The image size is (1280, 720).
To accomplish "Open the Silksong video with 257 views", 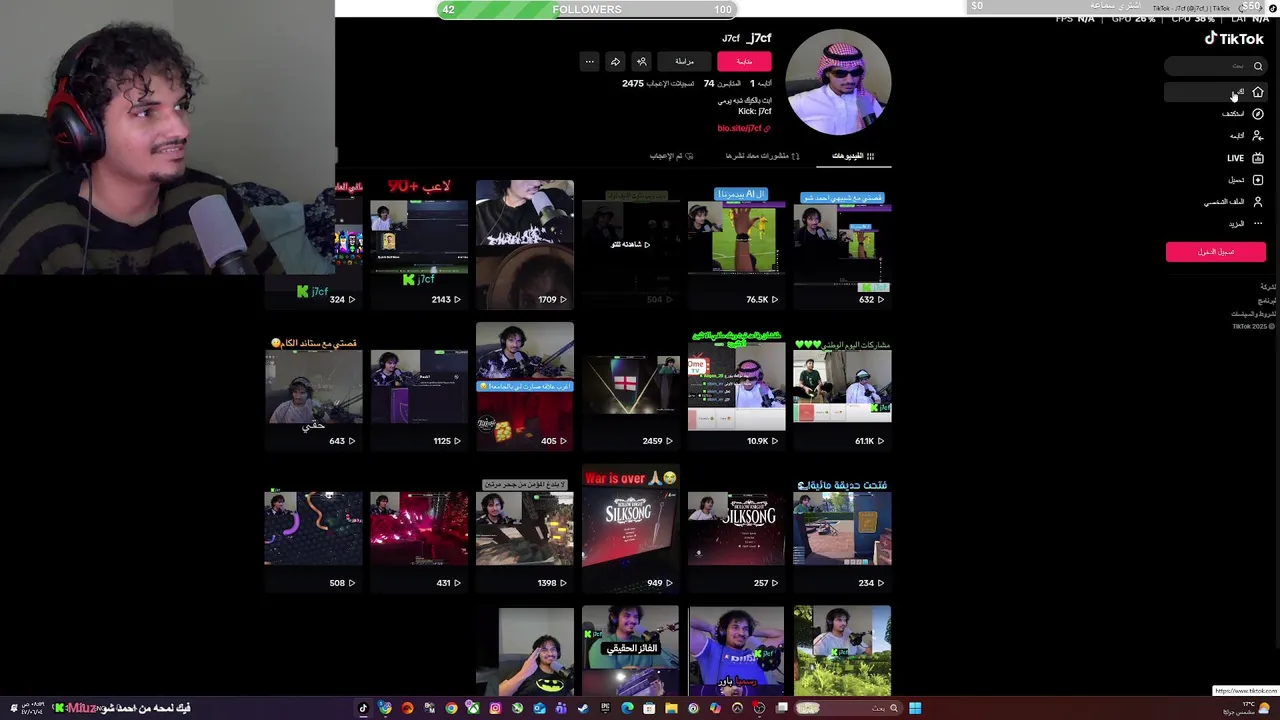I will click(736, 528).
